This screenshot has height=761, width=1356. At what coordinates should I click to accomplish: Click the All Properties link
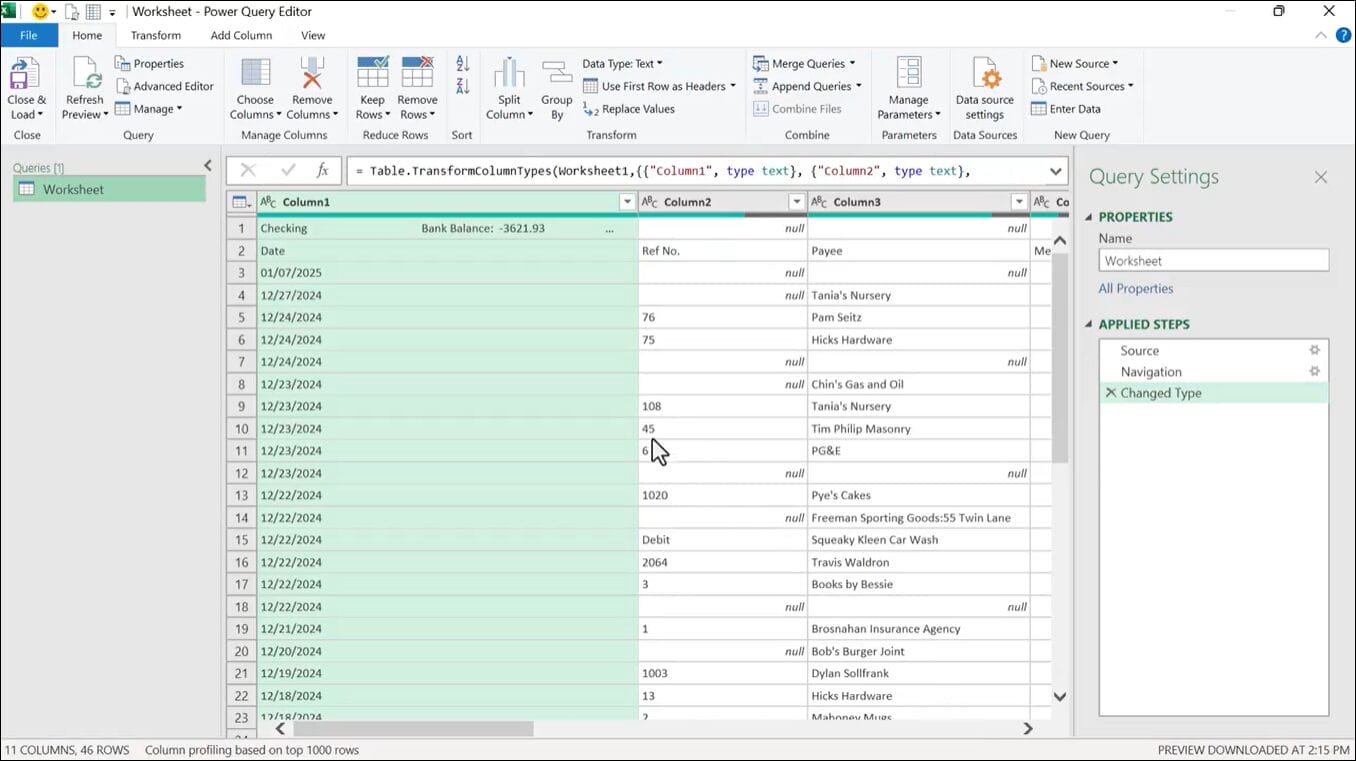tap(1135, 288)
